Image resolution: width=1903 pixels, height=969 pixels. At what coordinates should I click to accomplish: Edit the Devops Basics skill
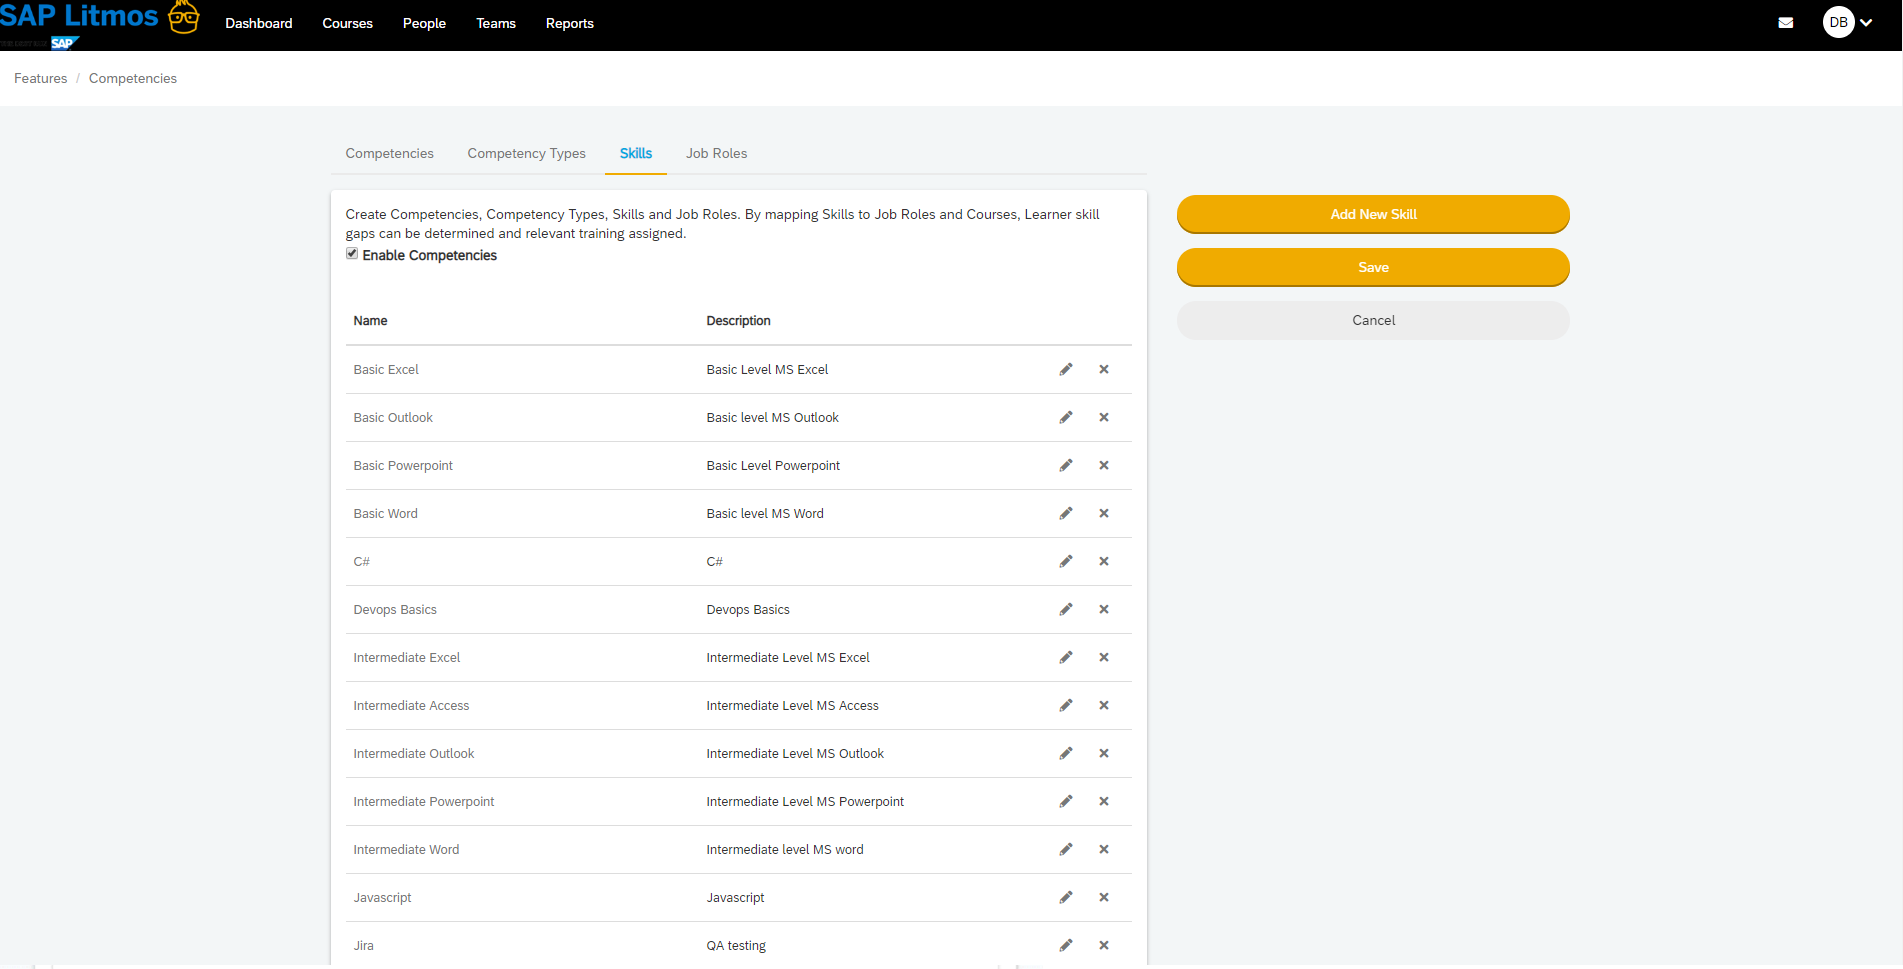[x=1066, y=609]
